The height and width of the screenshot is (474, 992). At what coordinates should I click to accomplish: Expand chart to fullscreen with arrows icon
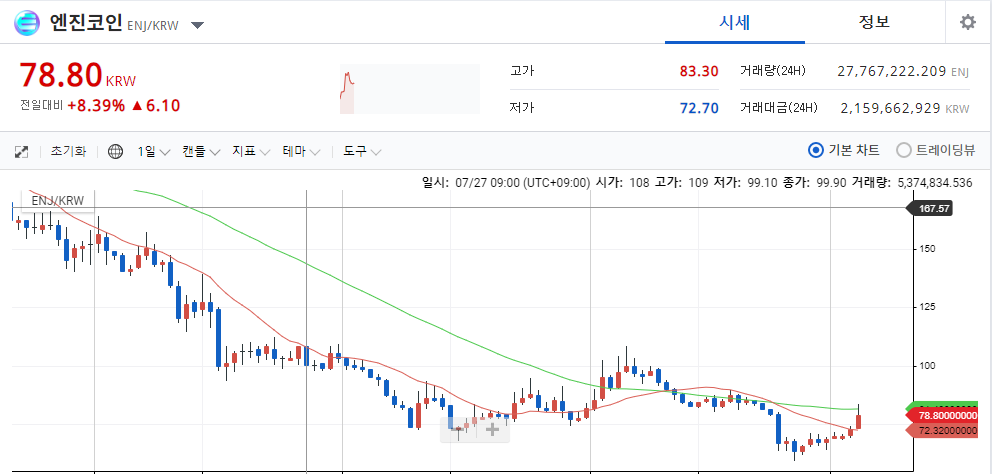pos(22,152)
